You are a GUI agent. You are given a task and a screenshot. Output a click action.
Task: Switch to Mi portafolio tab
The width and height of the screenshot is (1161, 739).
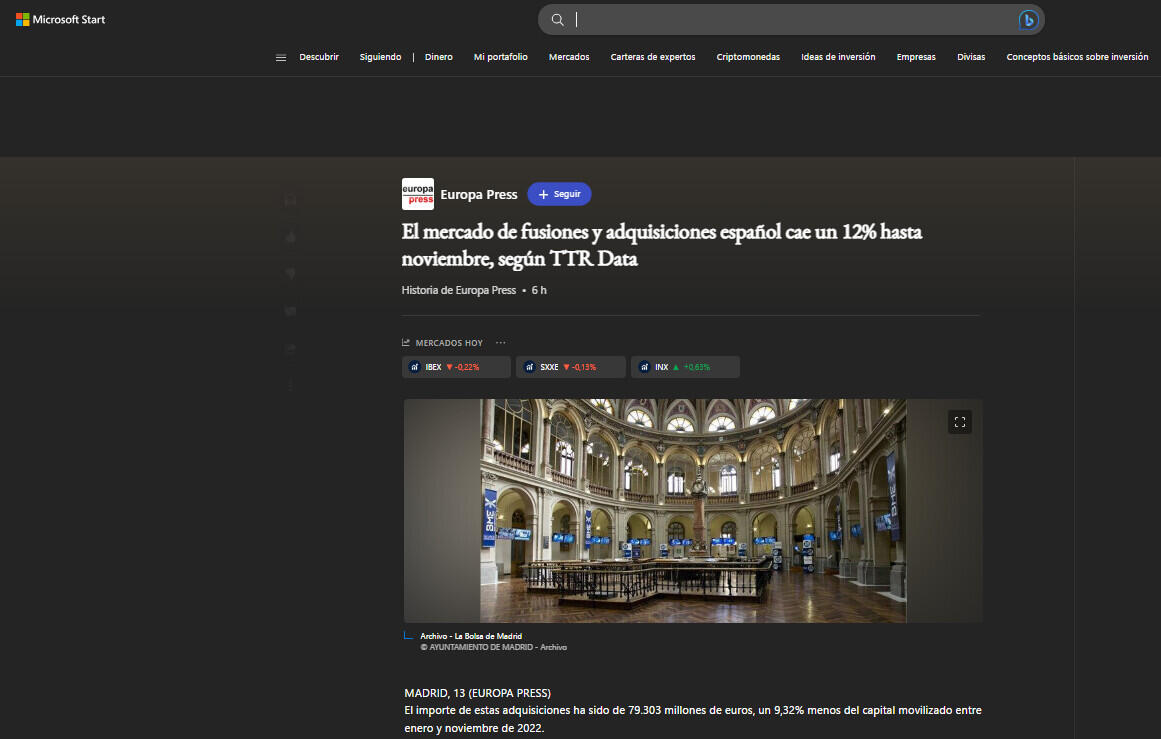click(500, 57)
